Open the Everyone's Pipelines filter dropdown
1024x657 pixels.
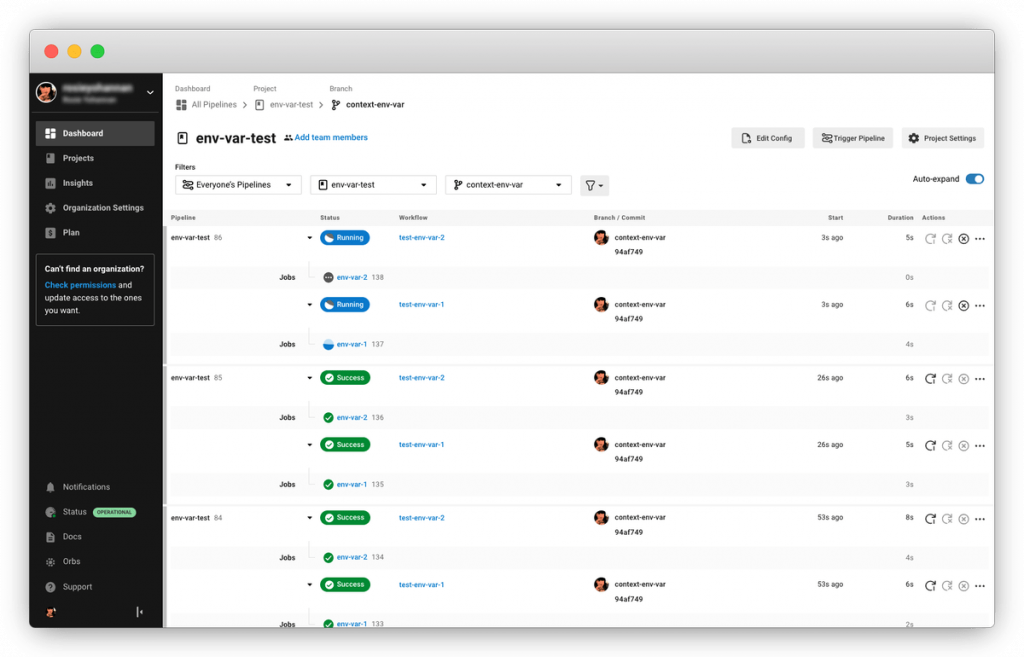pos(237,185)
